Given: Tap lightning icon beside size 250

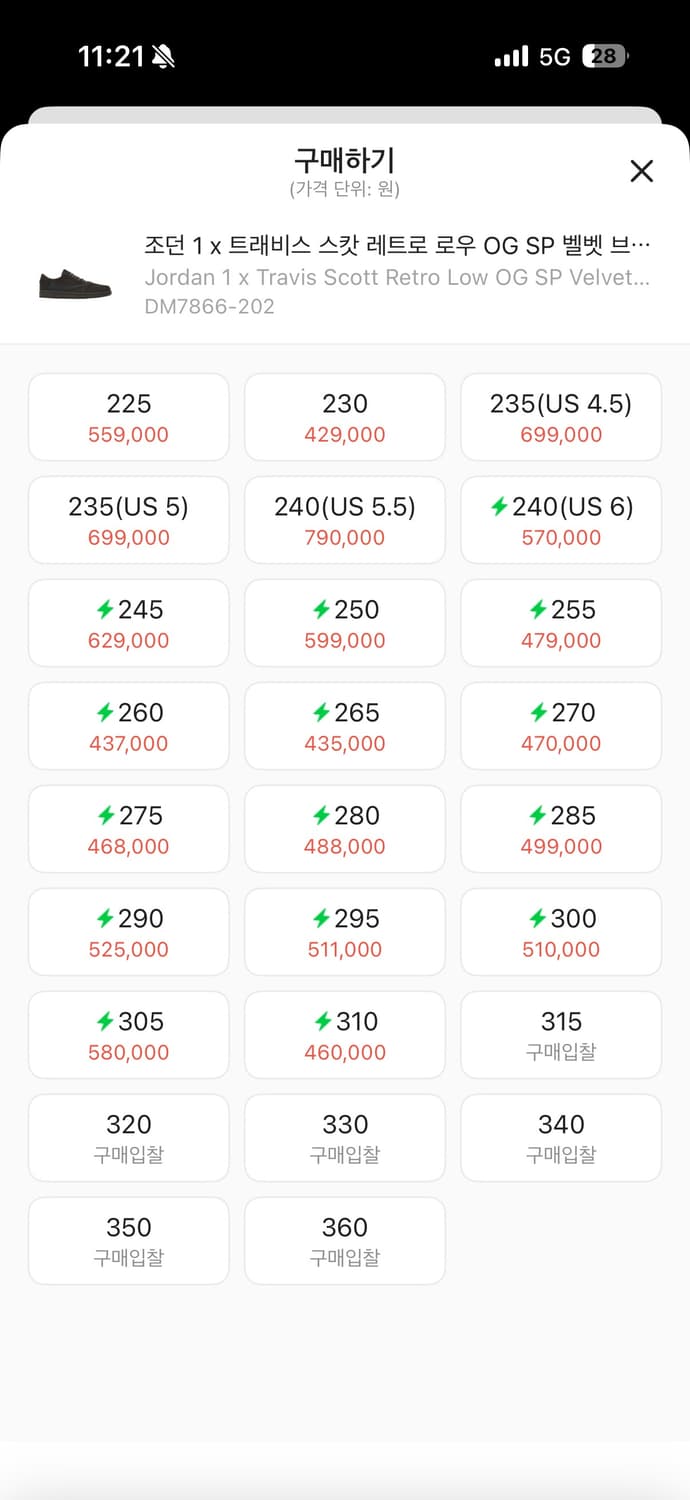Looking at the screenshot, I should click(321, 610).
